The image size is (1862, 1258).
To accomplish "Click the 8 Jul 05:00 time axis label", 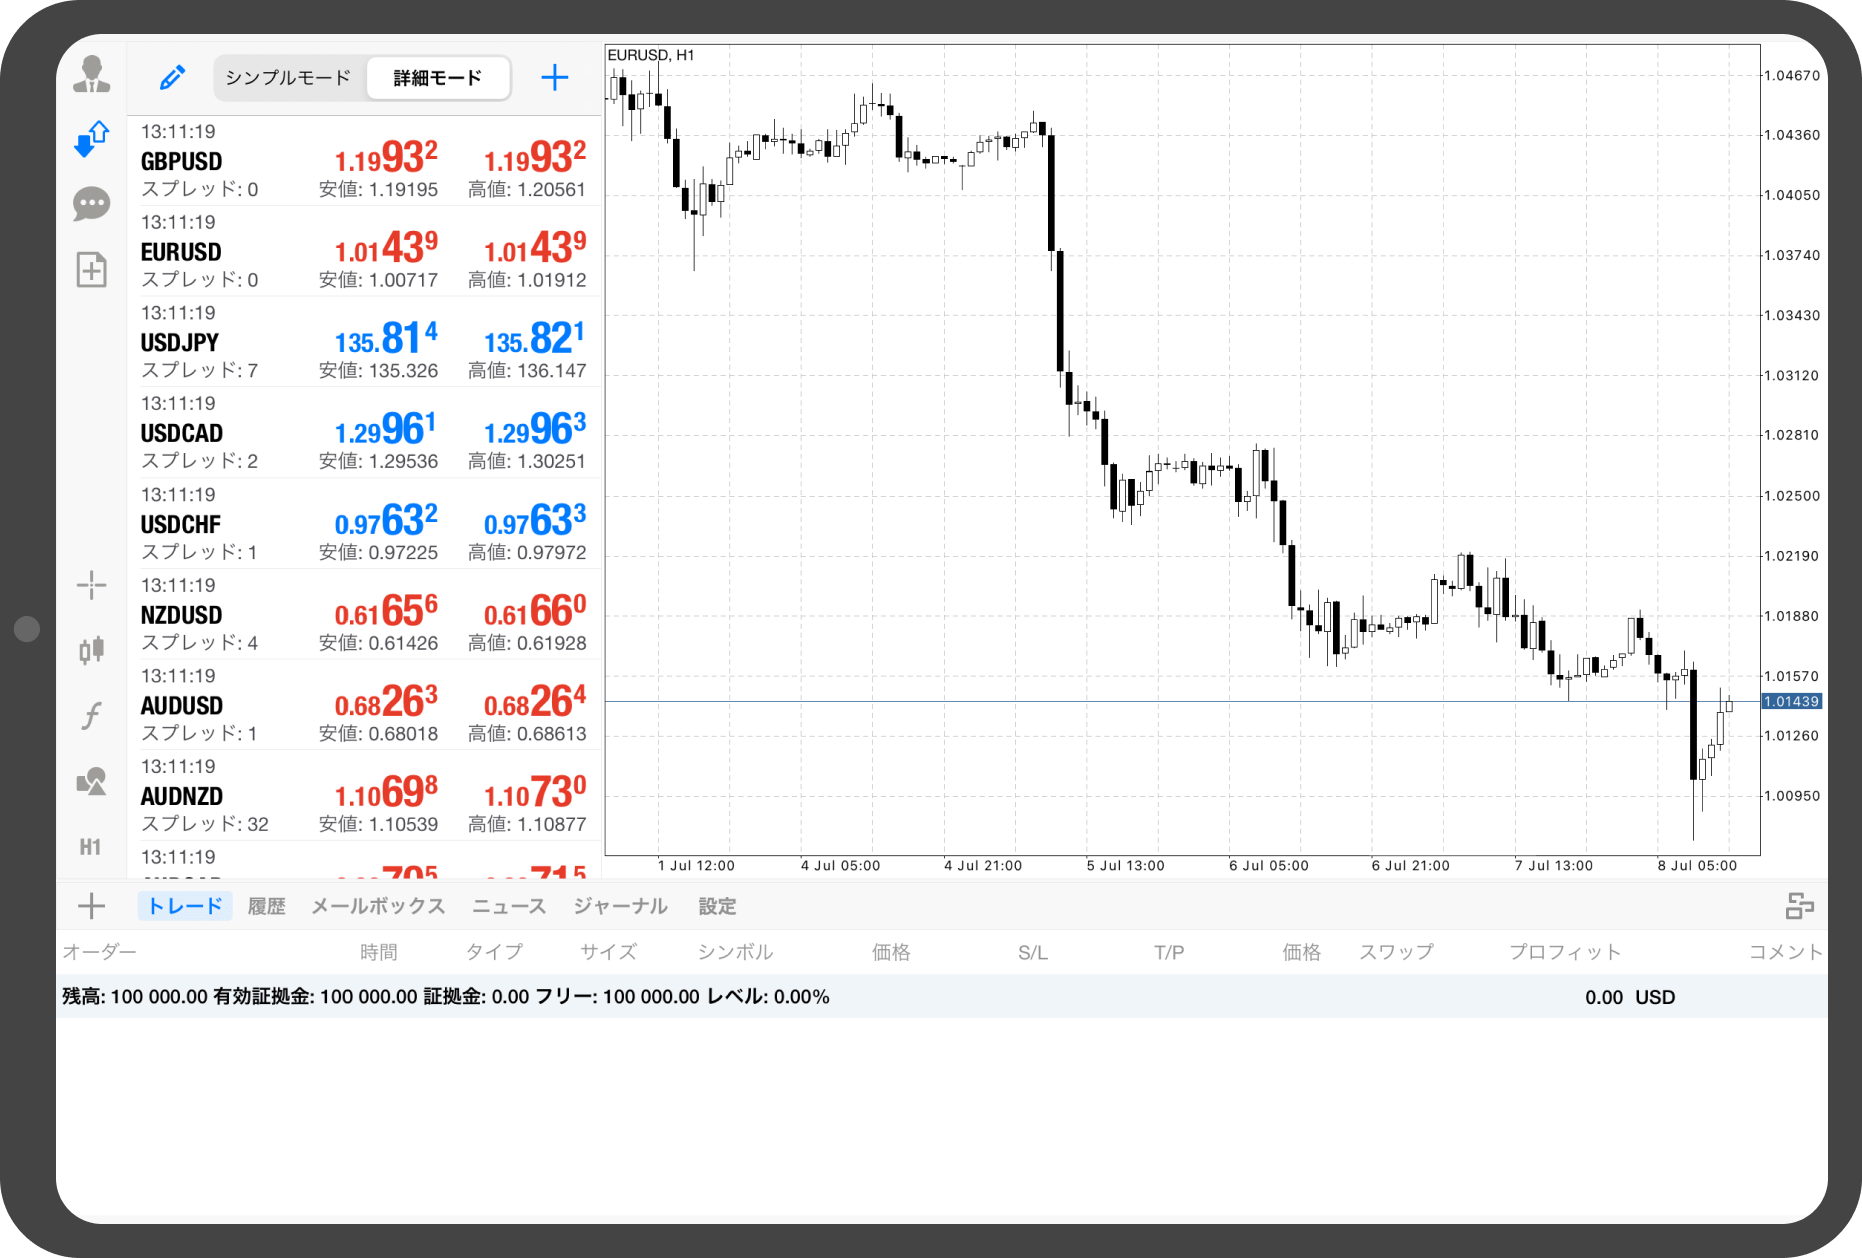I will click(x=1697, y=866).
